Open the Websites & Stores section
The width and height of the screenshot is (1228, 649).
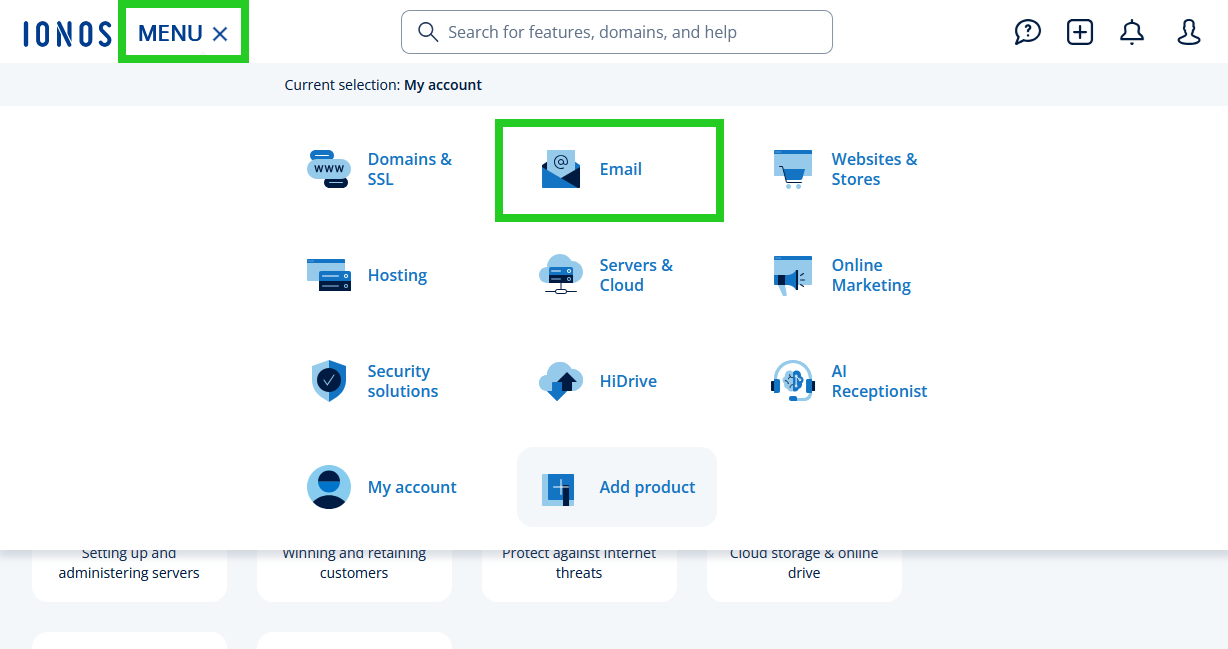click(x=792, y=168)
